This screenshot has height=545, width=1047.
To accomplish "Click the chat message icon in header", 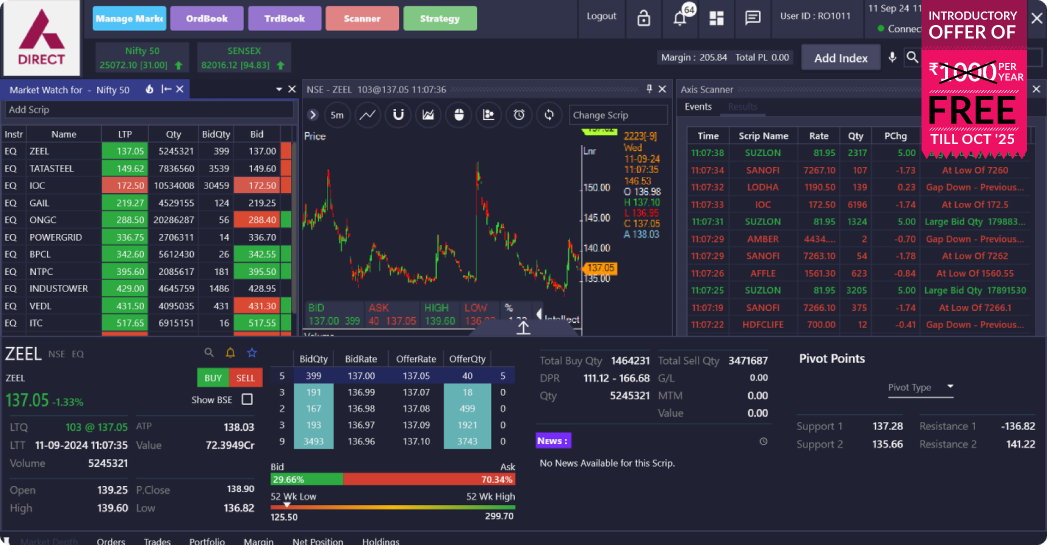I will (x=753, y=18).
